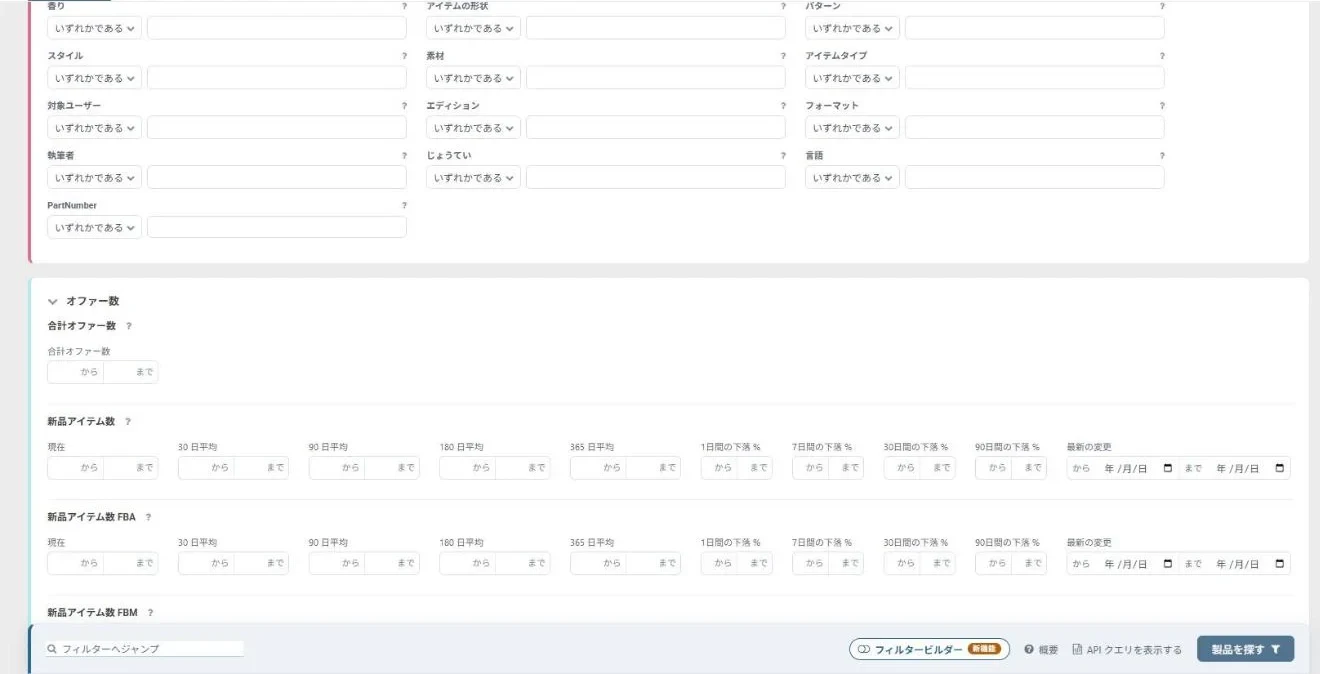Open help for 新品アイテム数 FBM heading
Viewport: 1320px width, 674px height.
pyautogui.click(x=150, y=613)
